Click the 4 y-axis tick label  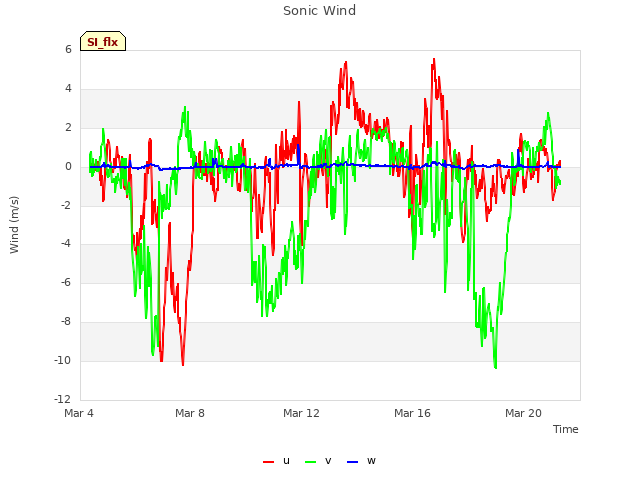tap(68, 89)
